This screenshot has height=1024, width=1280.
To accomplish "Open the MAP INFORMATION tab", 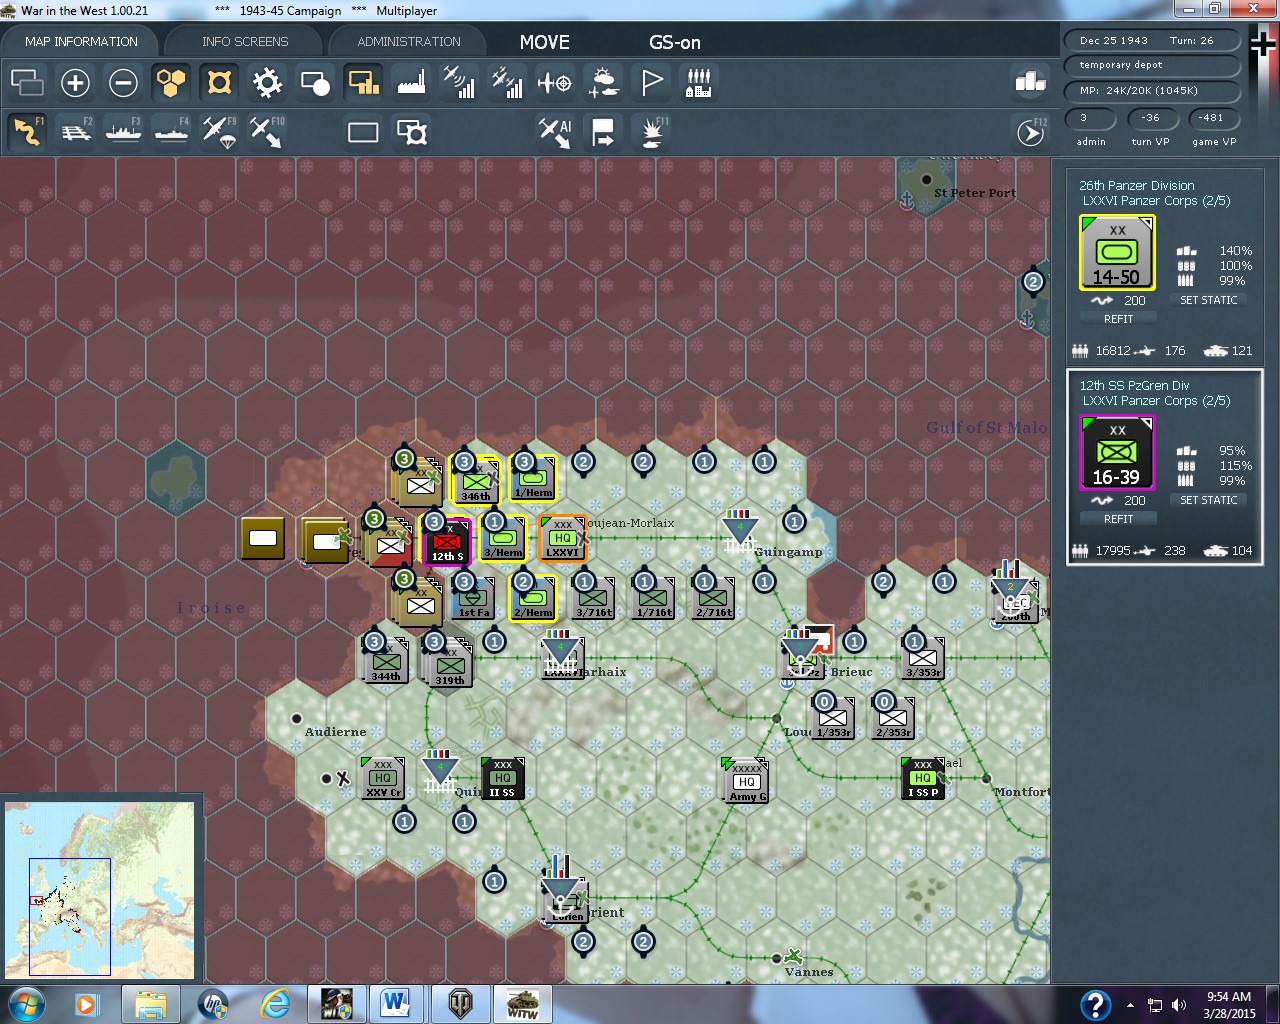I will tap(81, 41).
